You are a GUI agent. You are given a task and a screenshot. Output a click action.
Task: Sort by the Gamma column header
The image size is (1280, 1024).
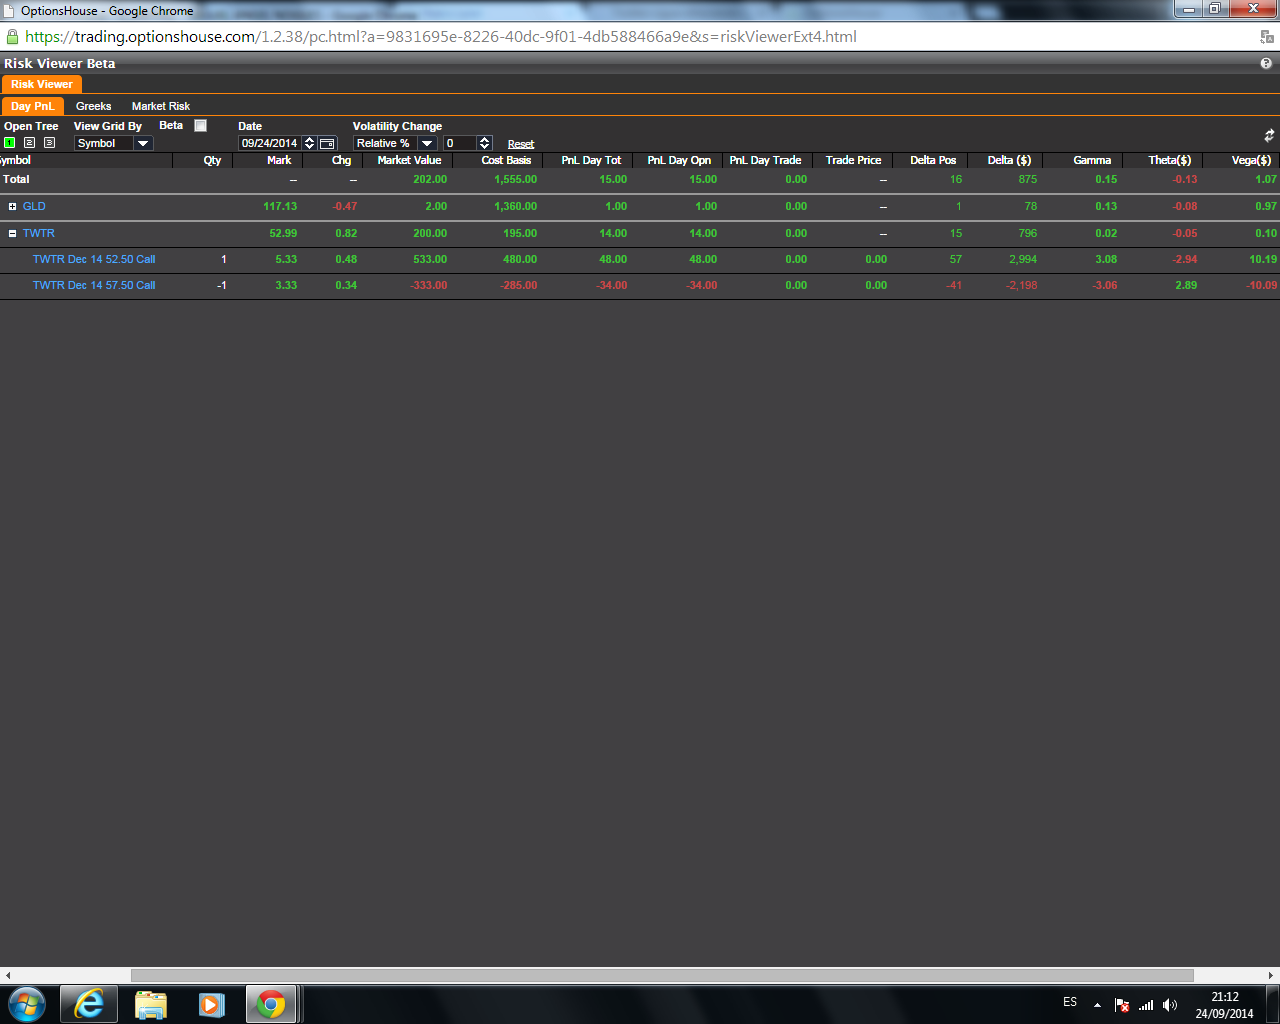(x=1092, y=160)
